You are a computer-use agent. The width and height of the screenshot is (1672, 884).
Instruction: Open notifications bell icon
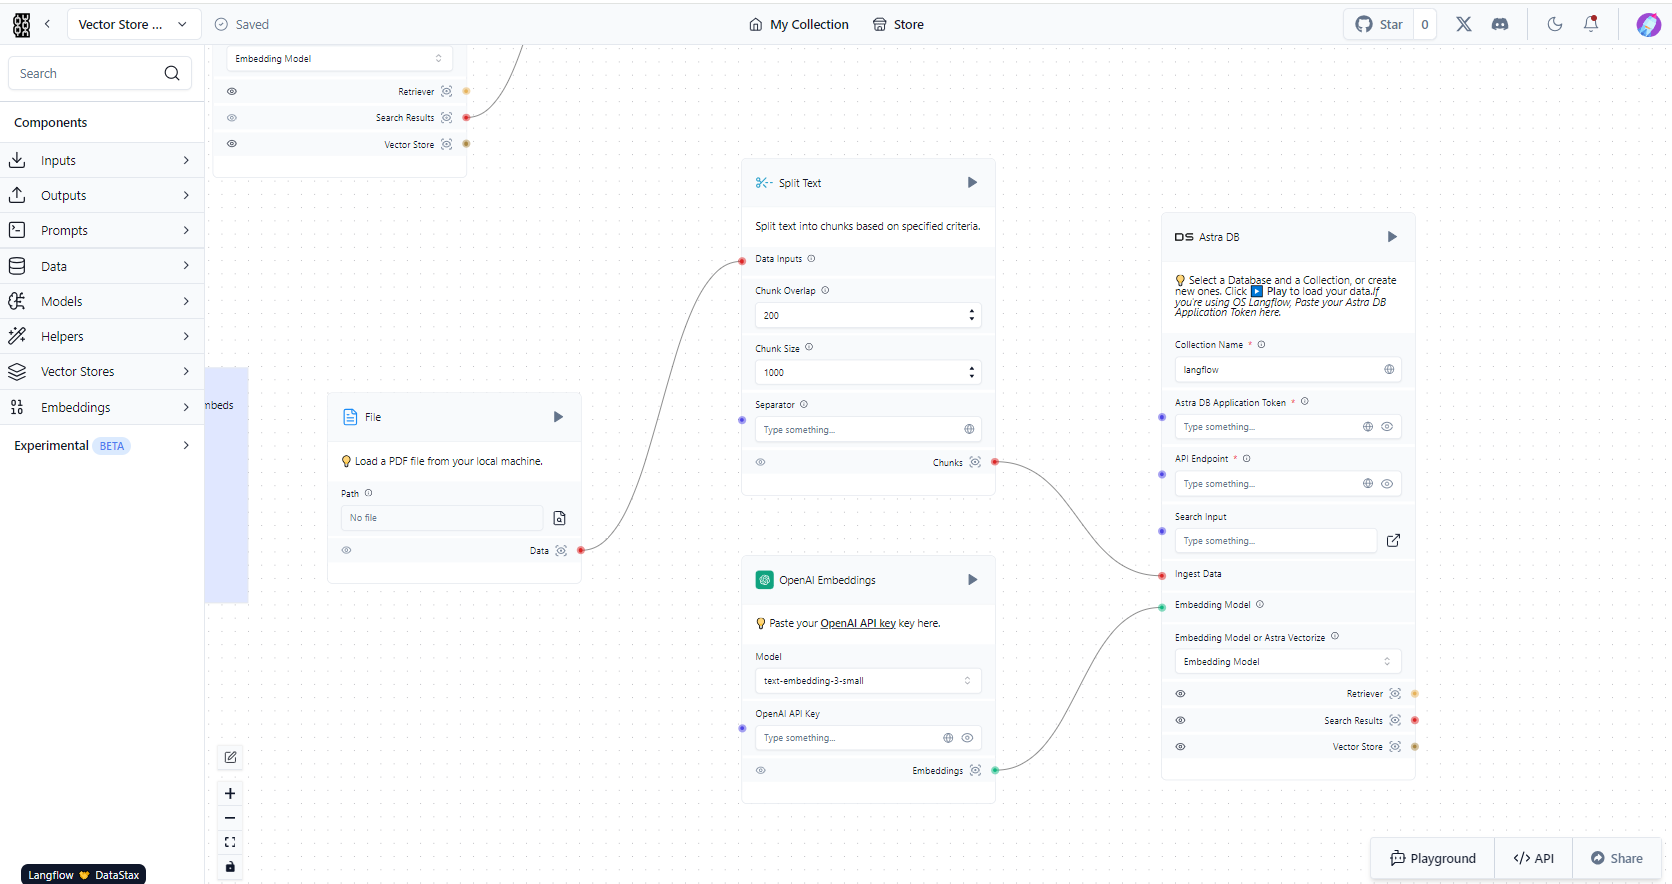1591,24
